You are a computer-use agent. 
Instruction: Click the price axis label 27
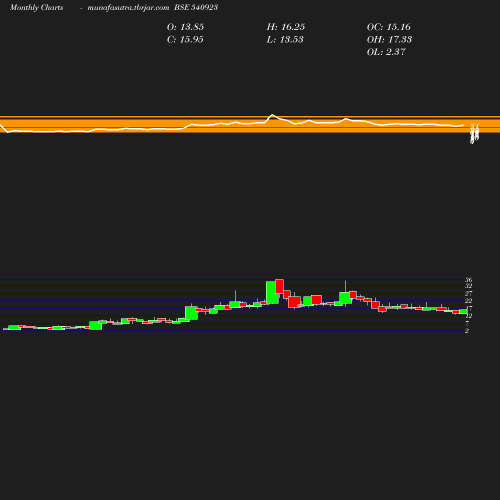tap(469, 294)
